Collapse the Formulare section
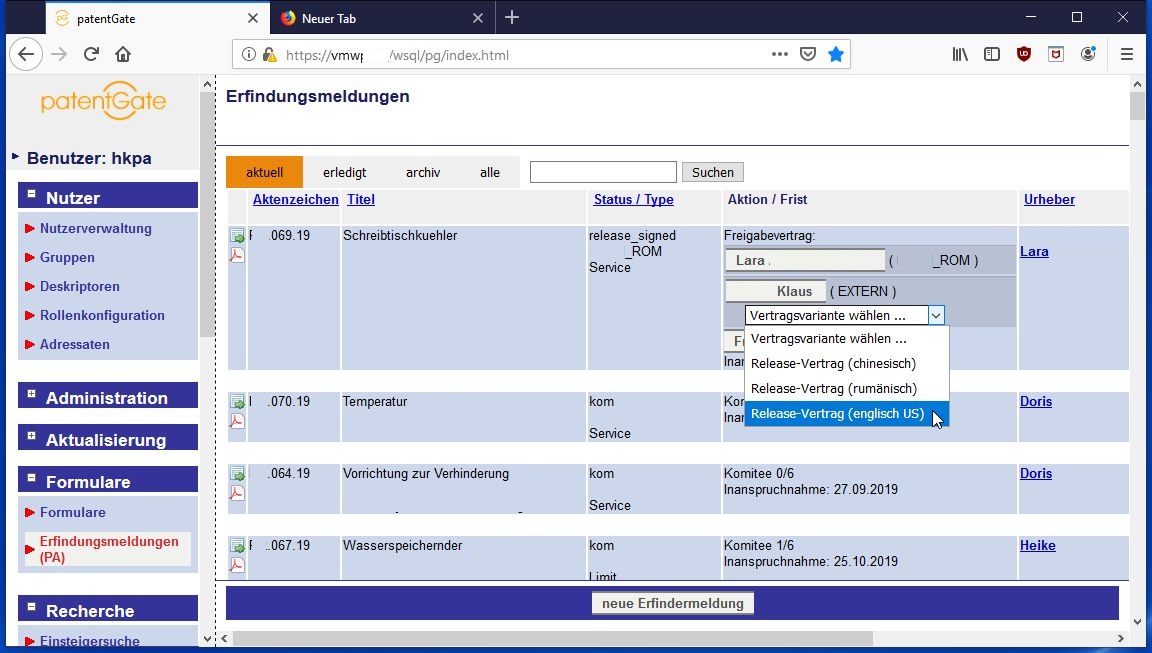This screenshot has height=653, width=1152. point(32,478)
